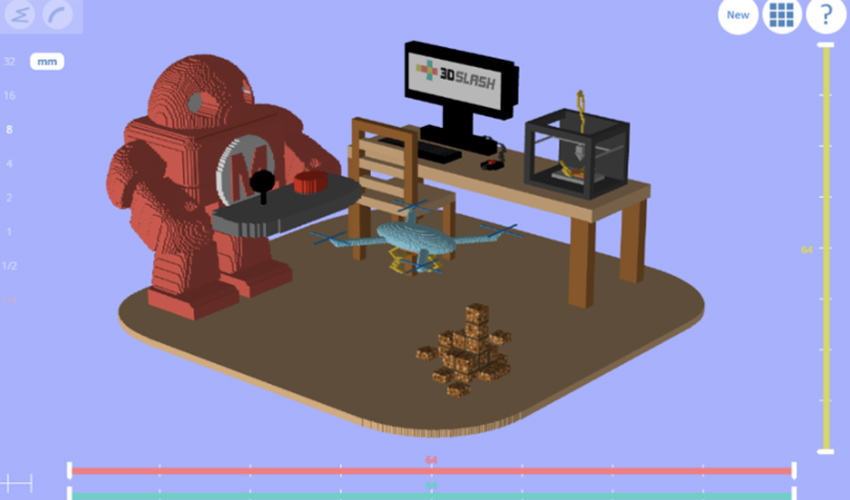
Task: Set cube size to 16
Action: click(9, 95)
